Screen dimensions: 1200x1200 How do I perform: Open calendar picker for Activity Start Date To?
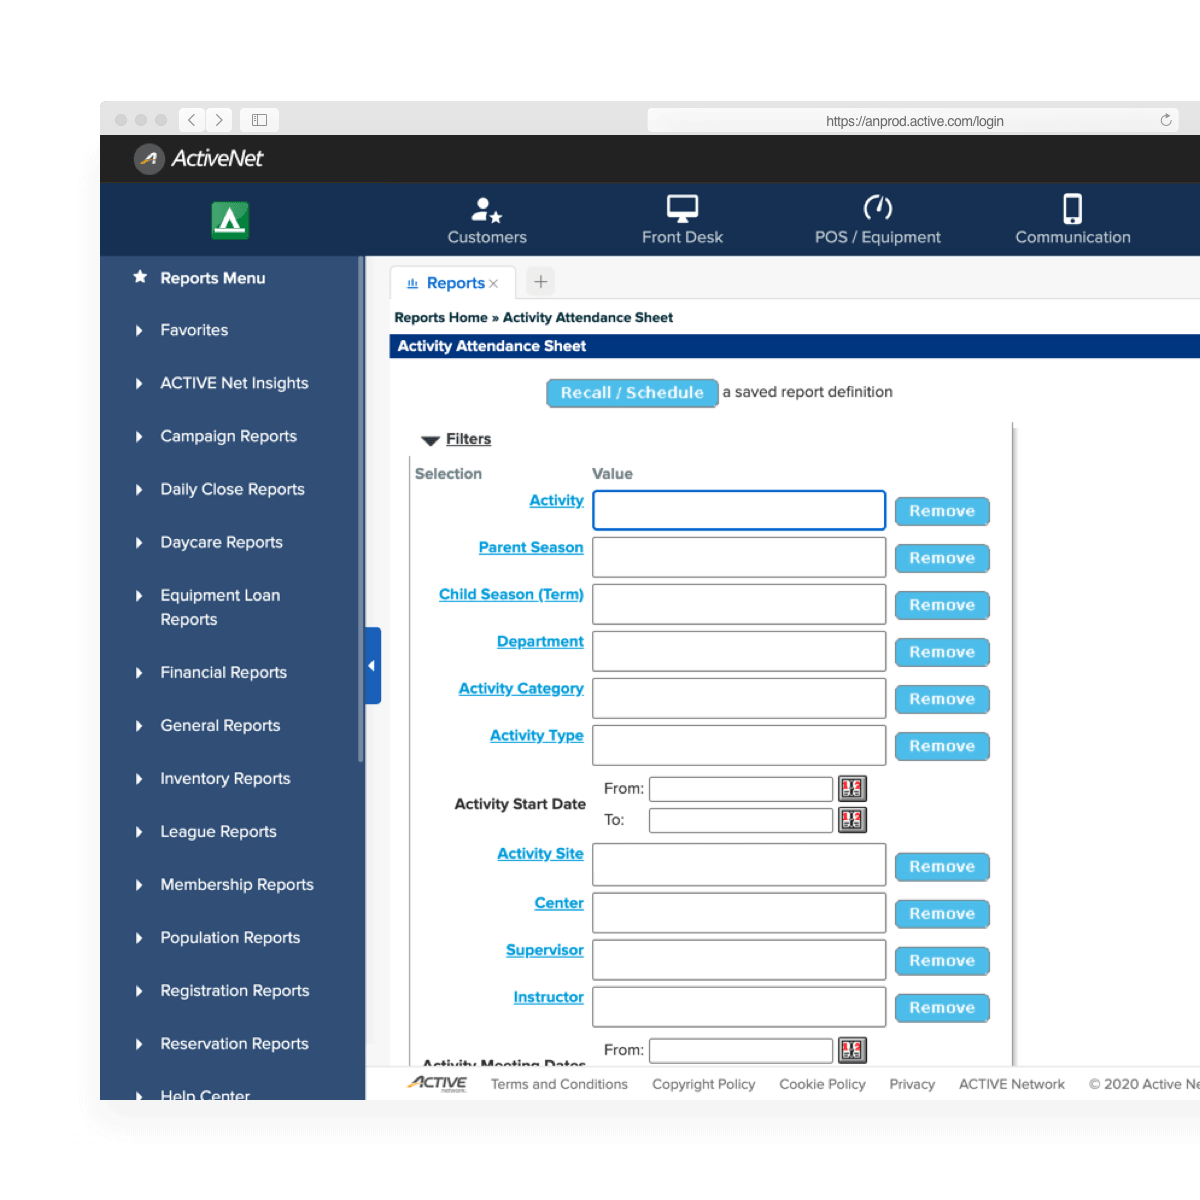[852, 820]
